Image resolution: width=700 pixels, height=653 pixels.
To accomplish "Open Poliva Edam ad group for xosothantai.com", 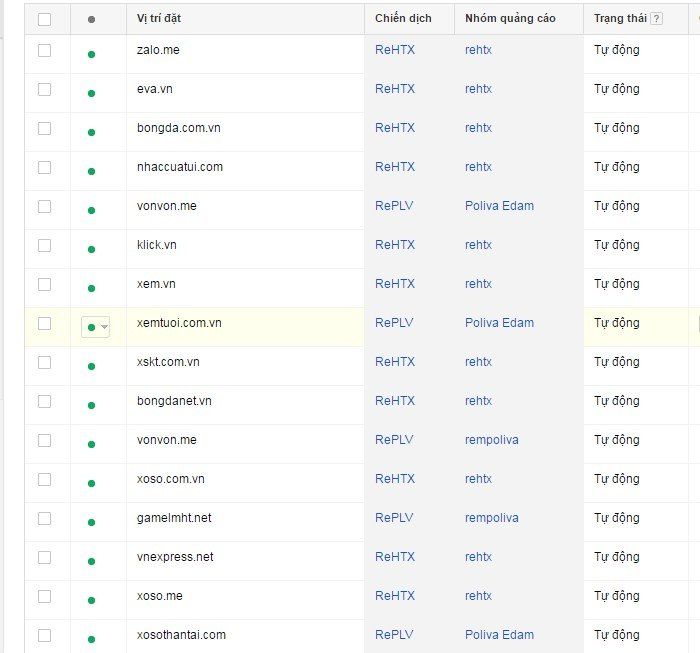I will pyautogui.click(x=500, y=635).
